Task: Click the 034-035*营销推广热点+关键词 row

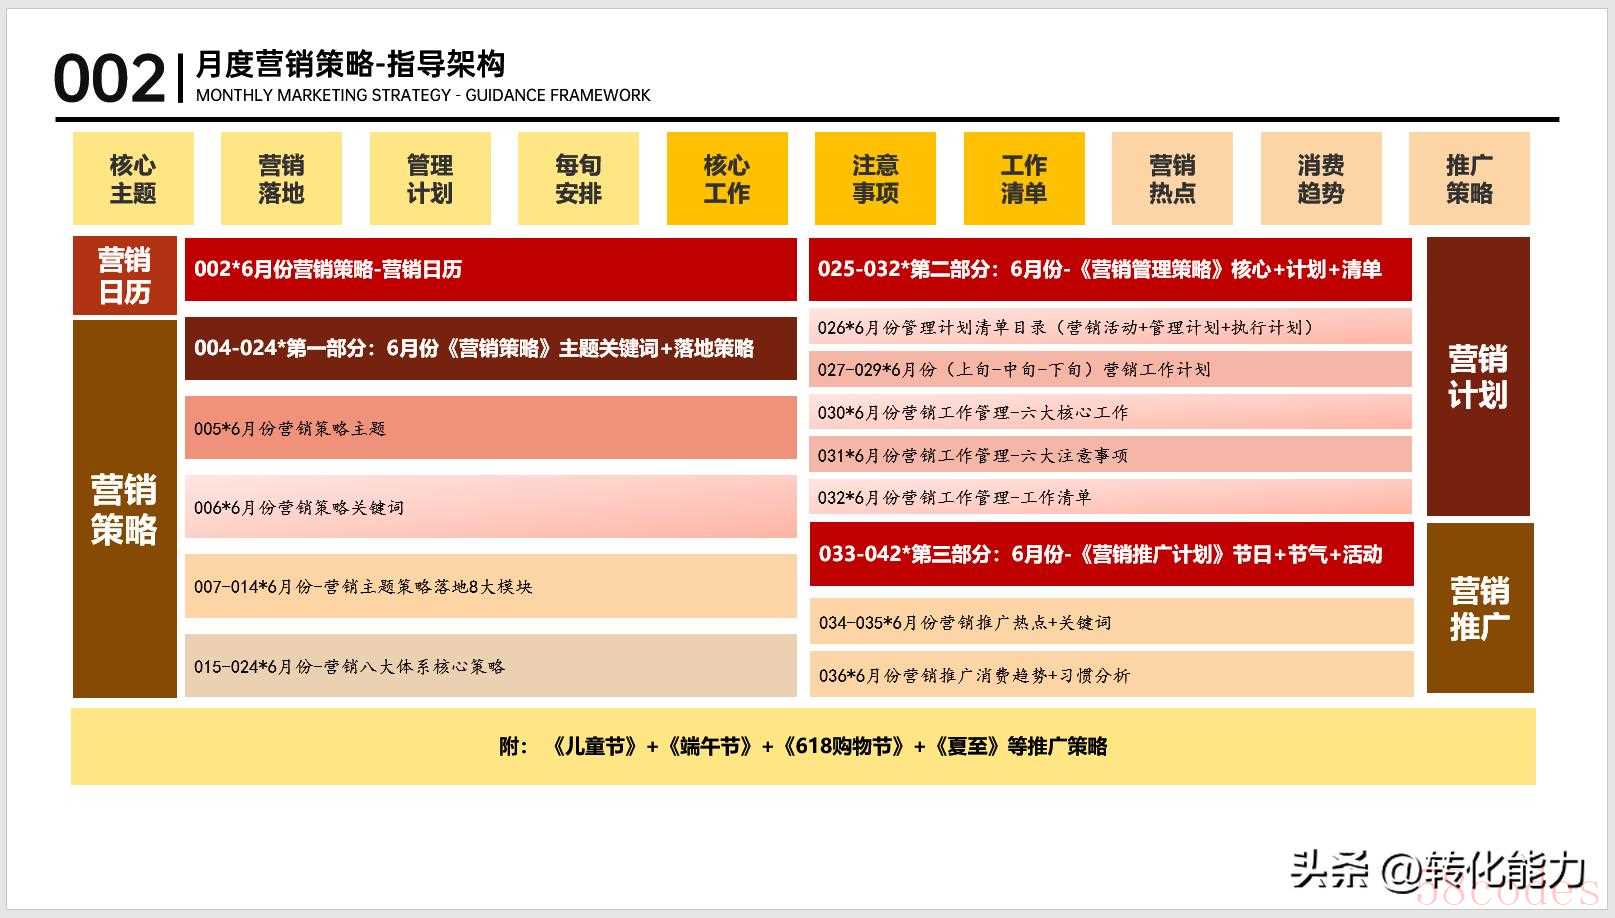Action: tap(1112, 622)
